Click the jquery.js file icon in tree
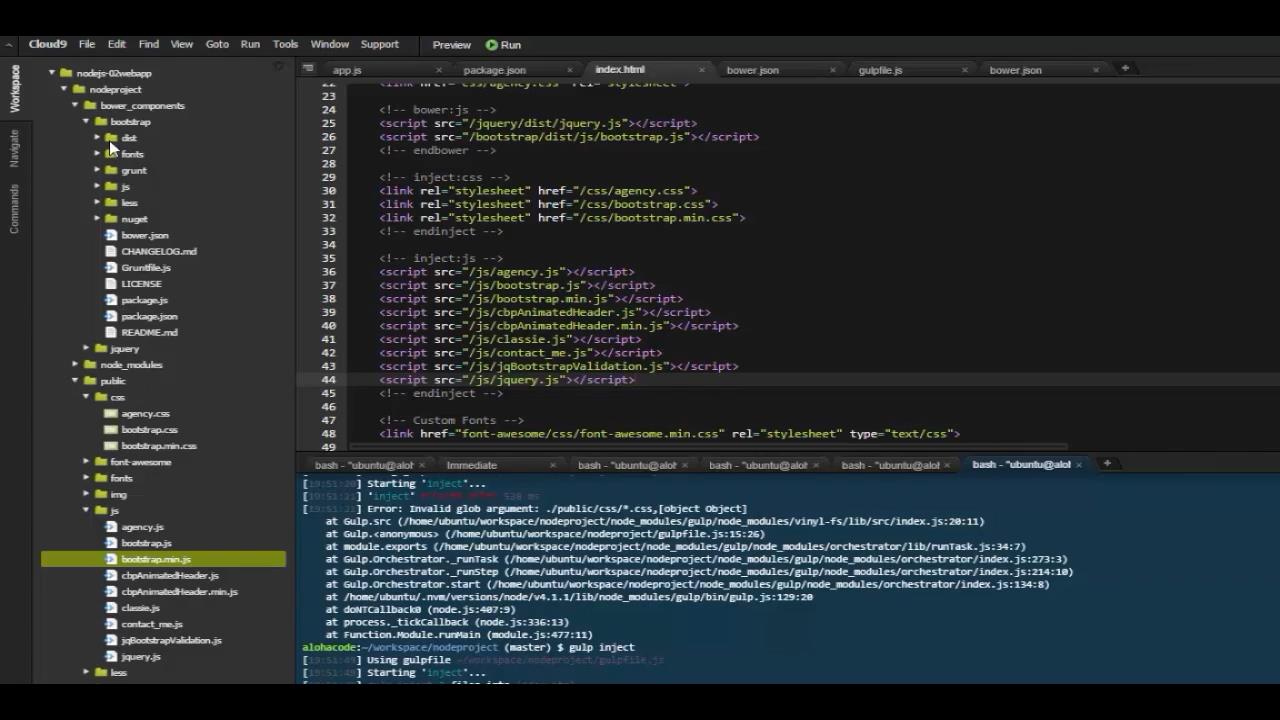This screenshot has height=720, width=1280. pos(112,656)
